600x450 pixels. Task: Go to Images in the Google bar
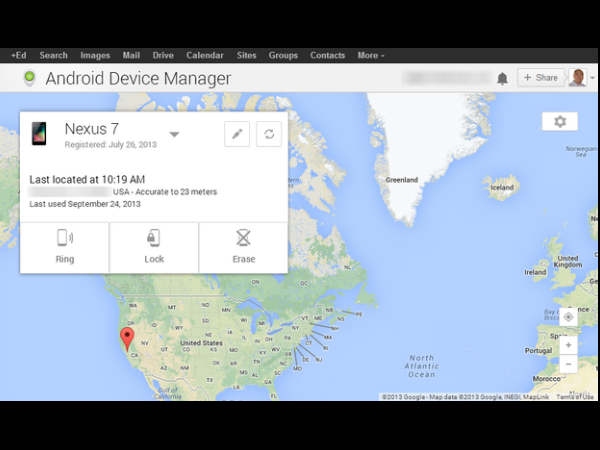click(95, 55)
